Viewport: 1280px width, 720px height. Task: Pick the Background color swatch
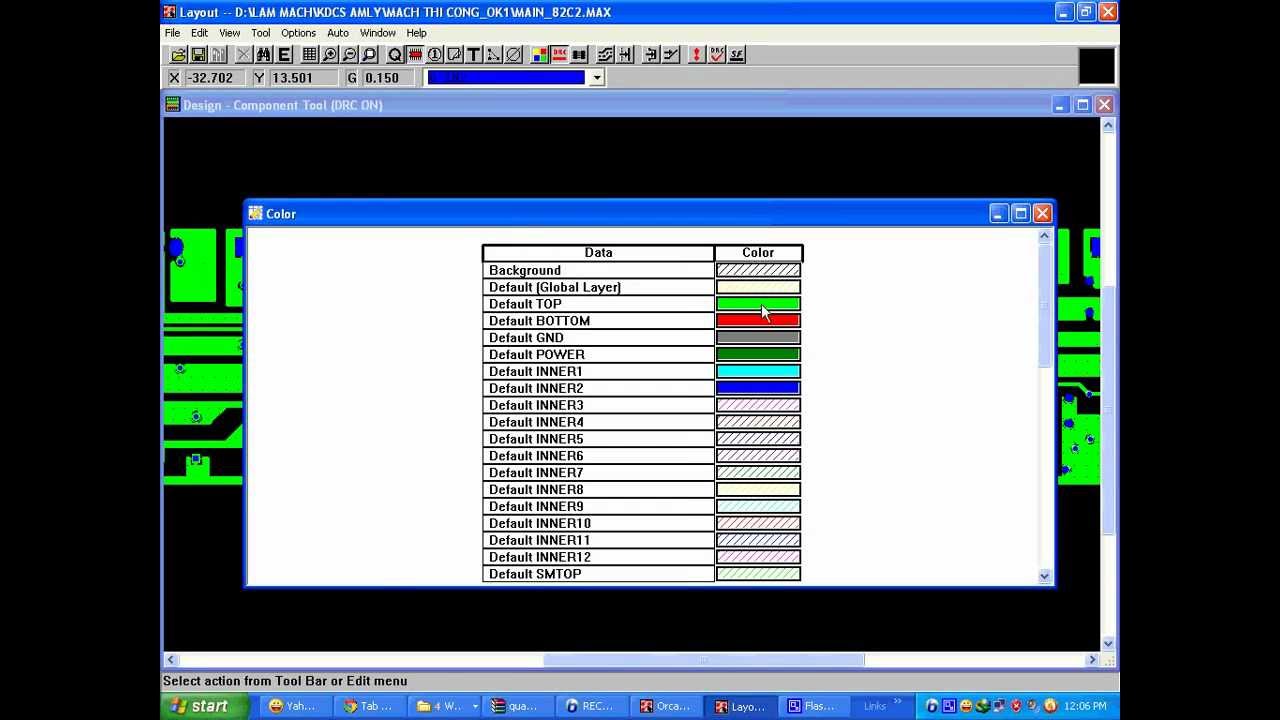758,270
